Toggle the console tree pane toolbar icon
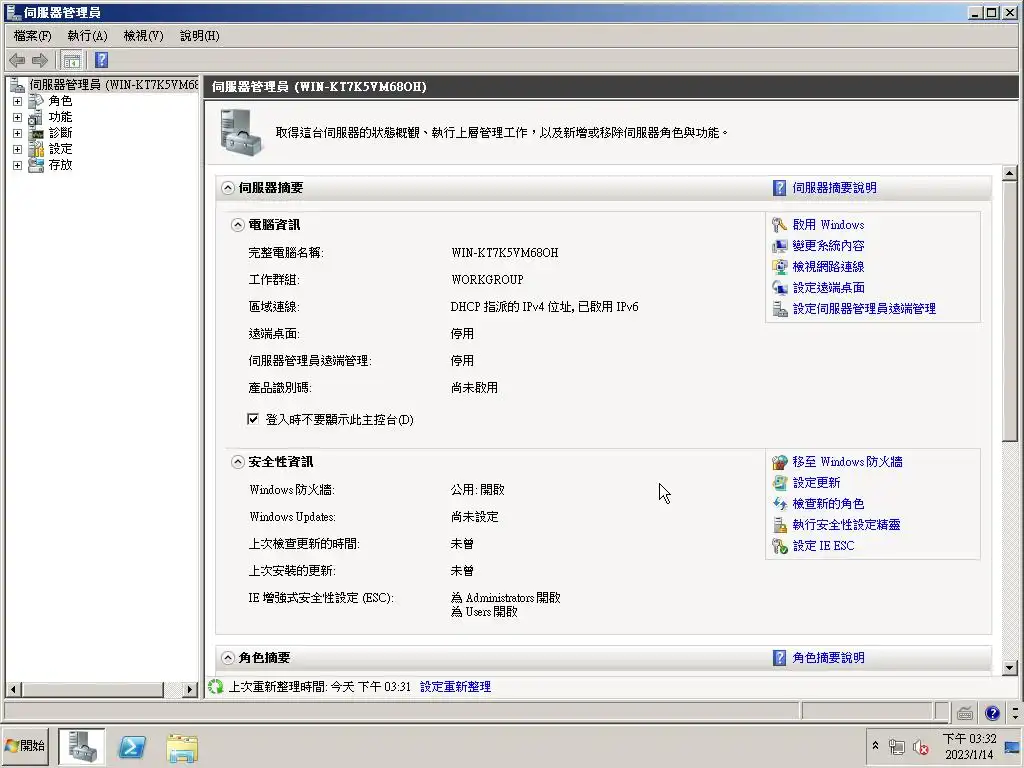This screenshot has height=768, width=1024. [x=71, y=61]
